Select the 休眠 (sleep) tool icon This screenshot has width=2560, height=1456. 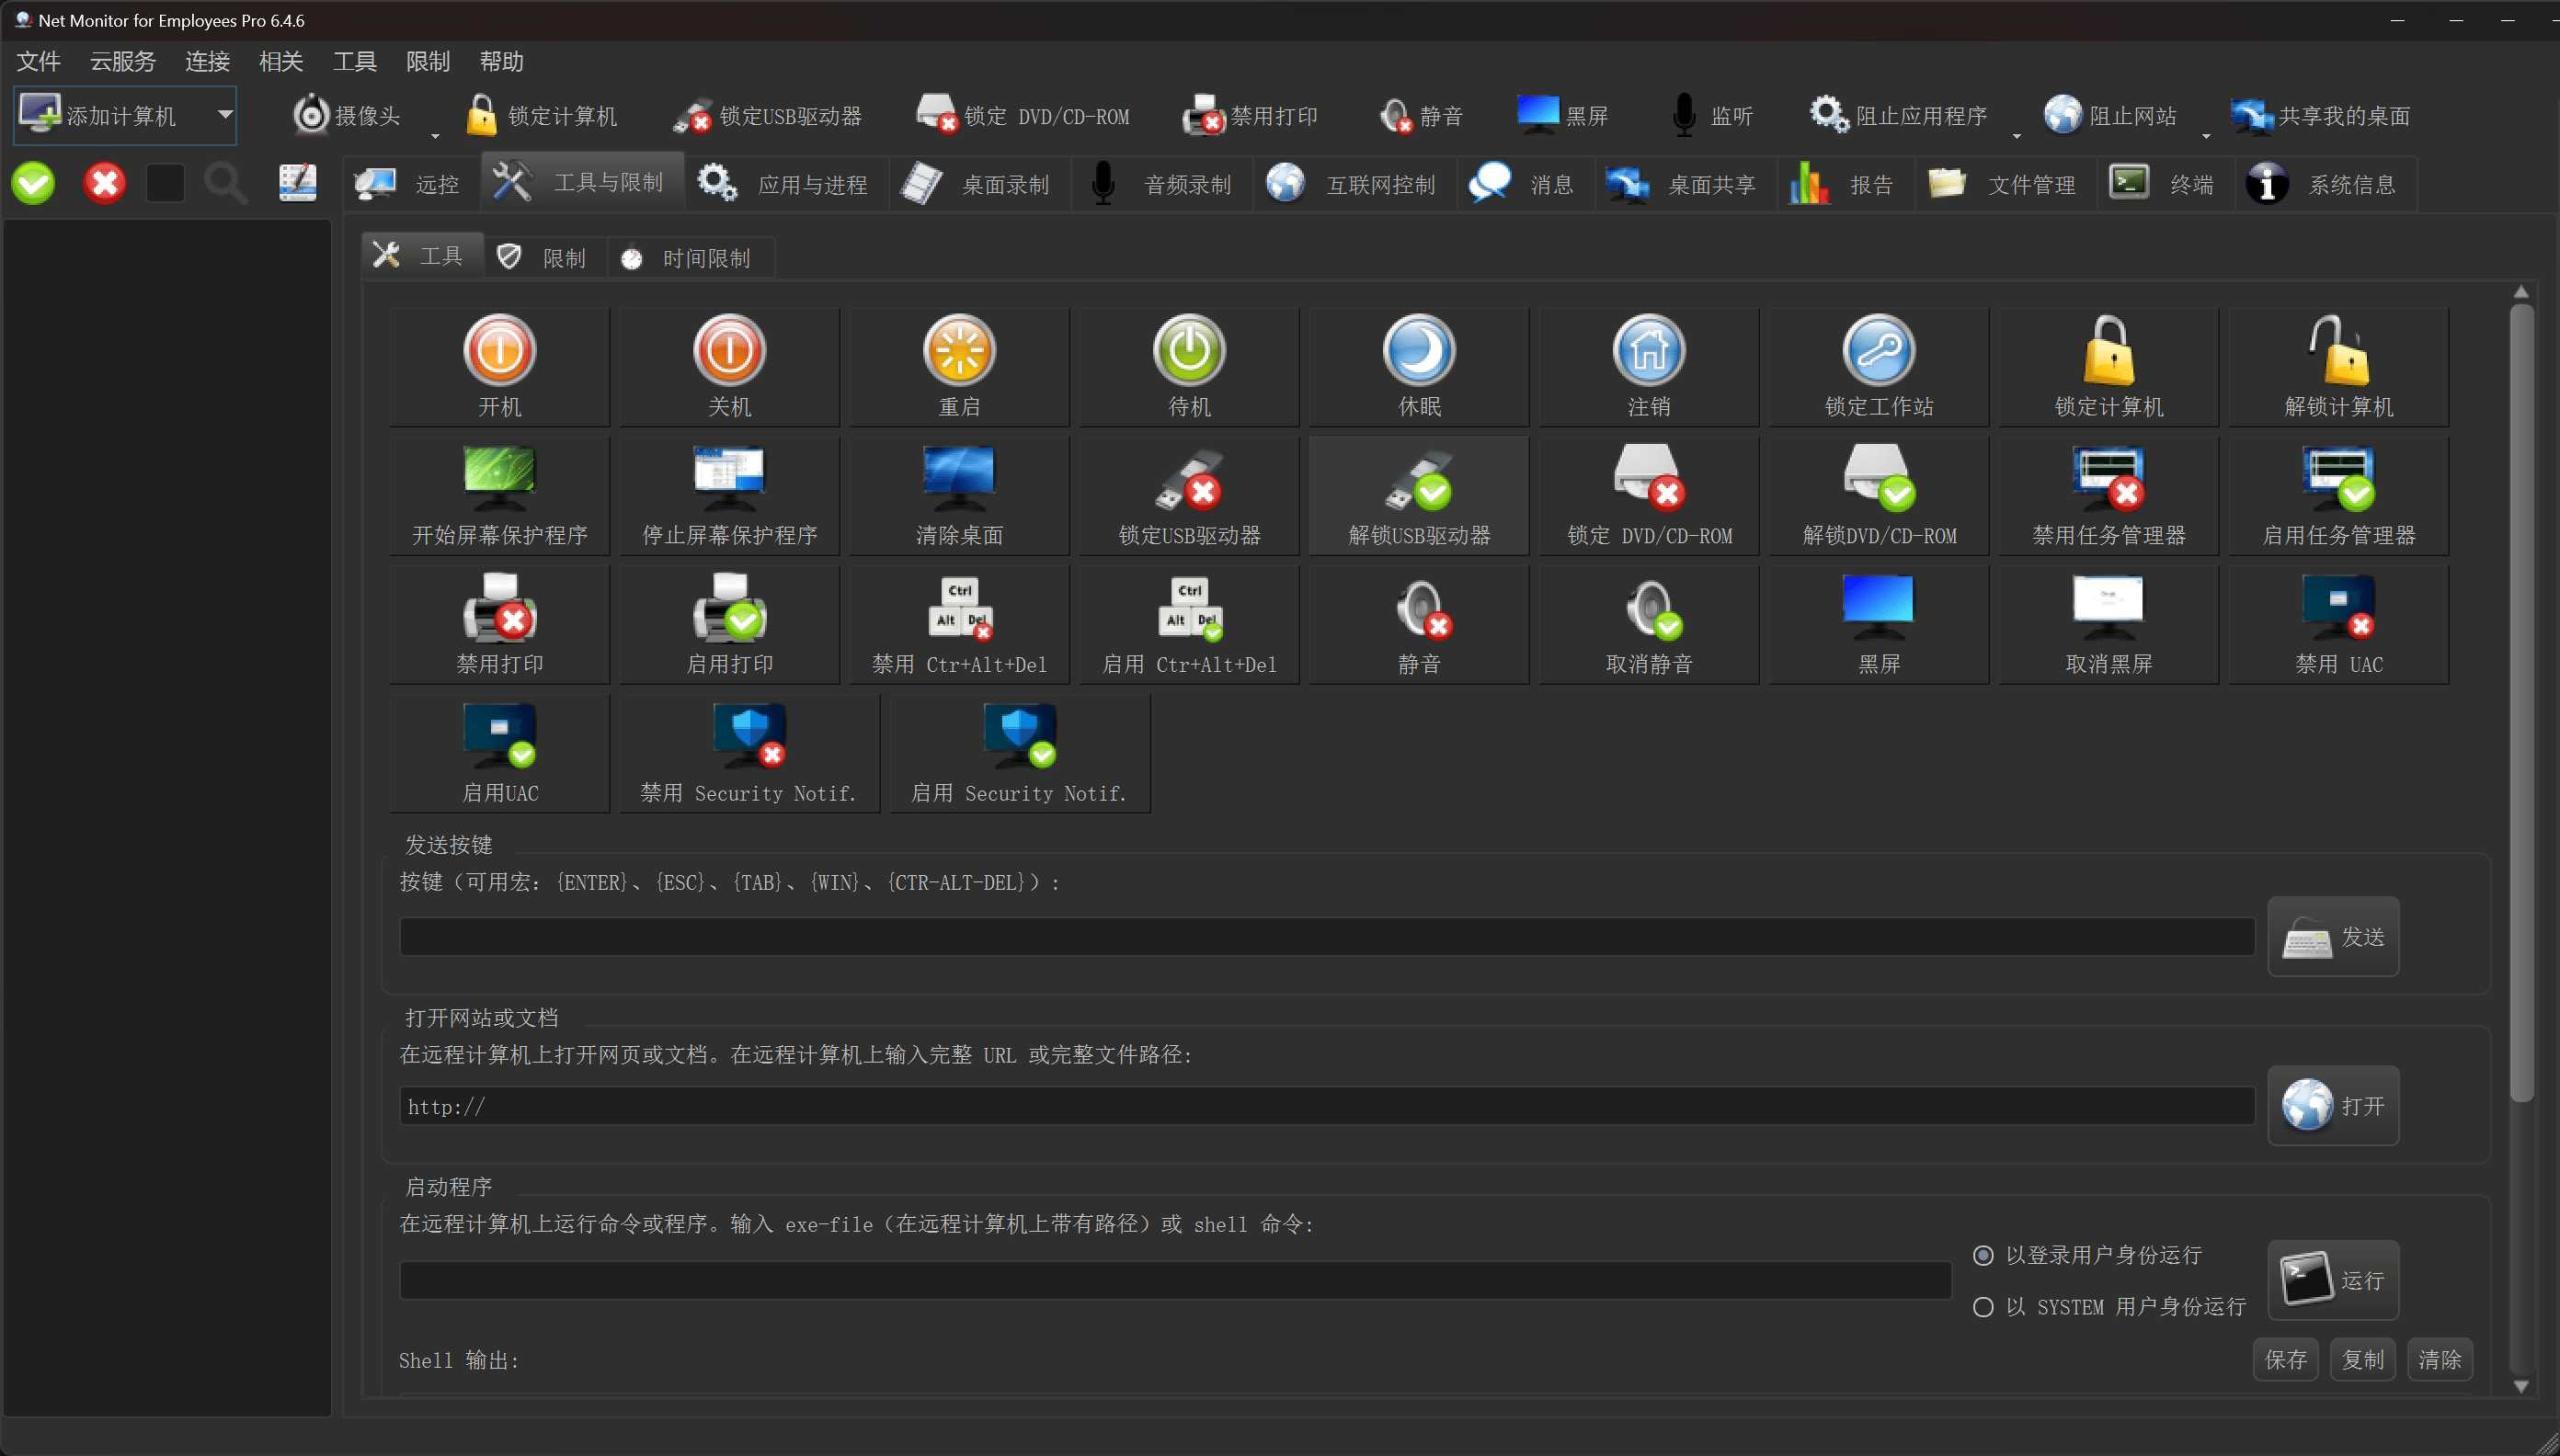tap(1419, 365)
